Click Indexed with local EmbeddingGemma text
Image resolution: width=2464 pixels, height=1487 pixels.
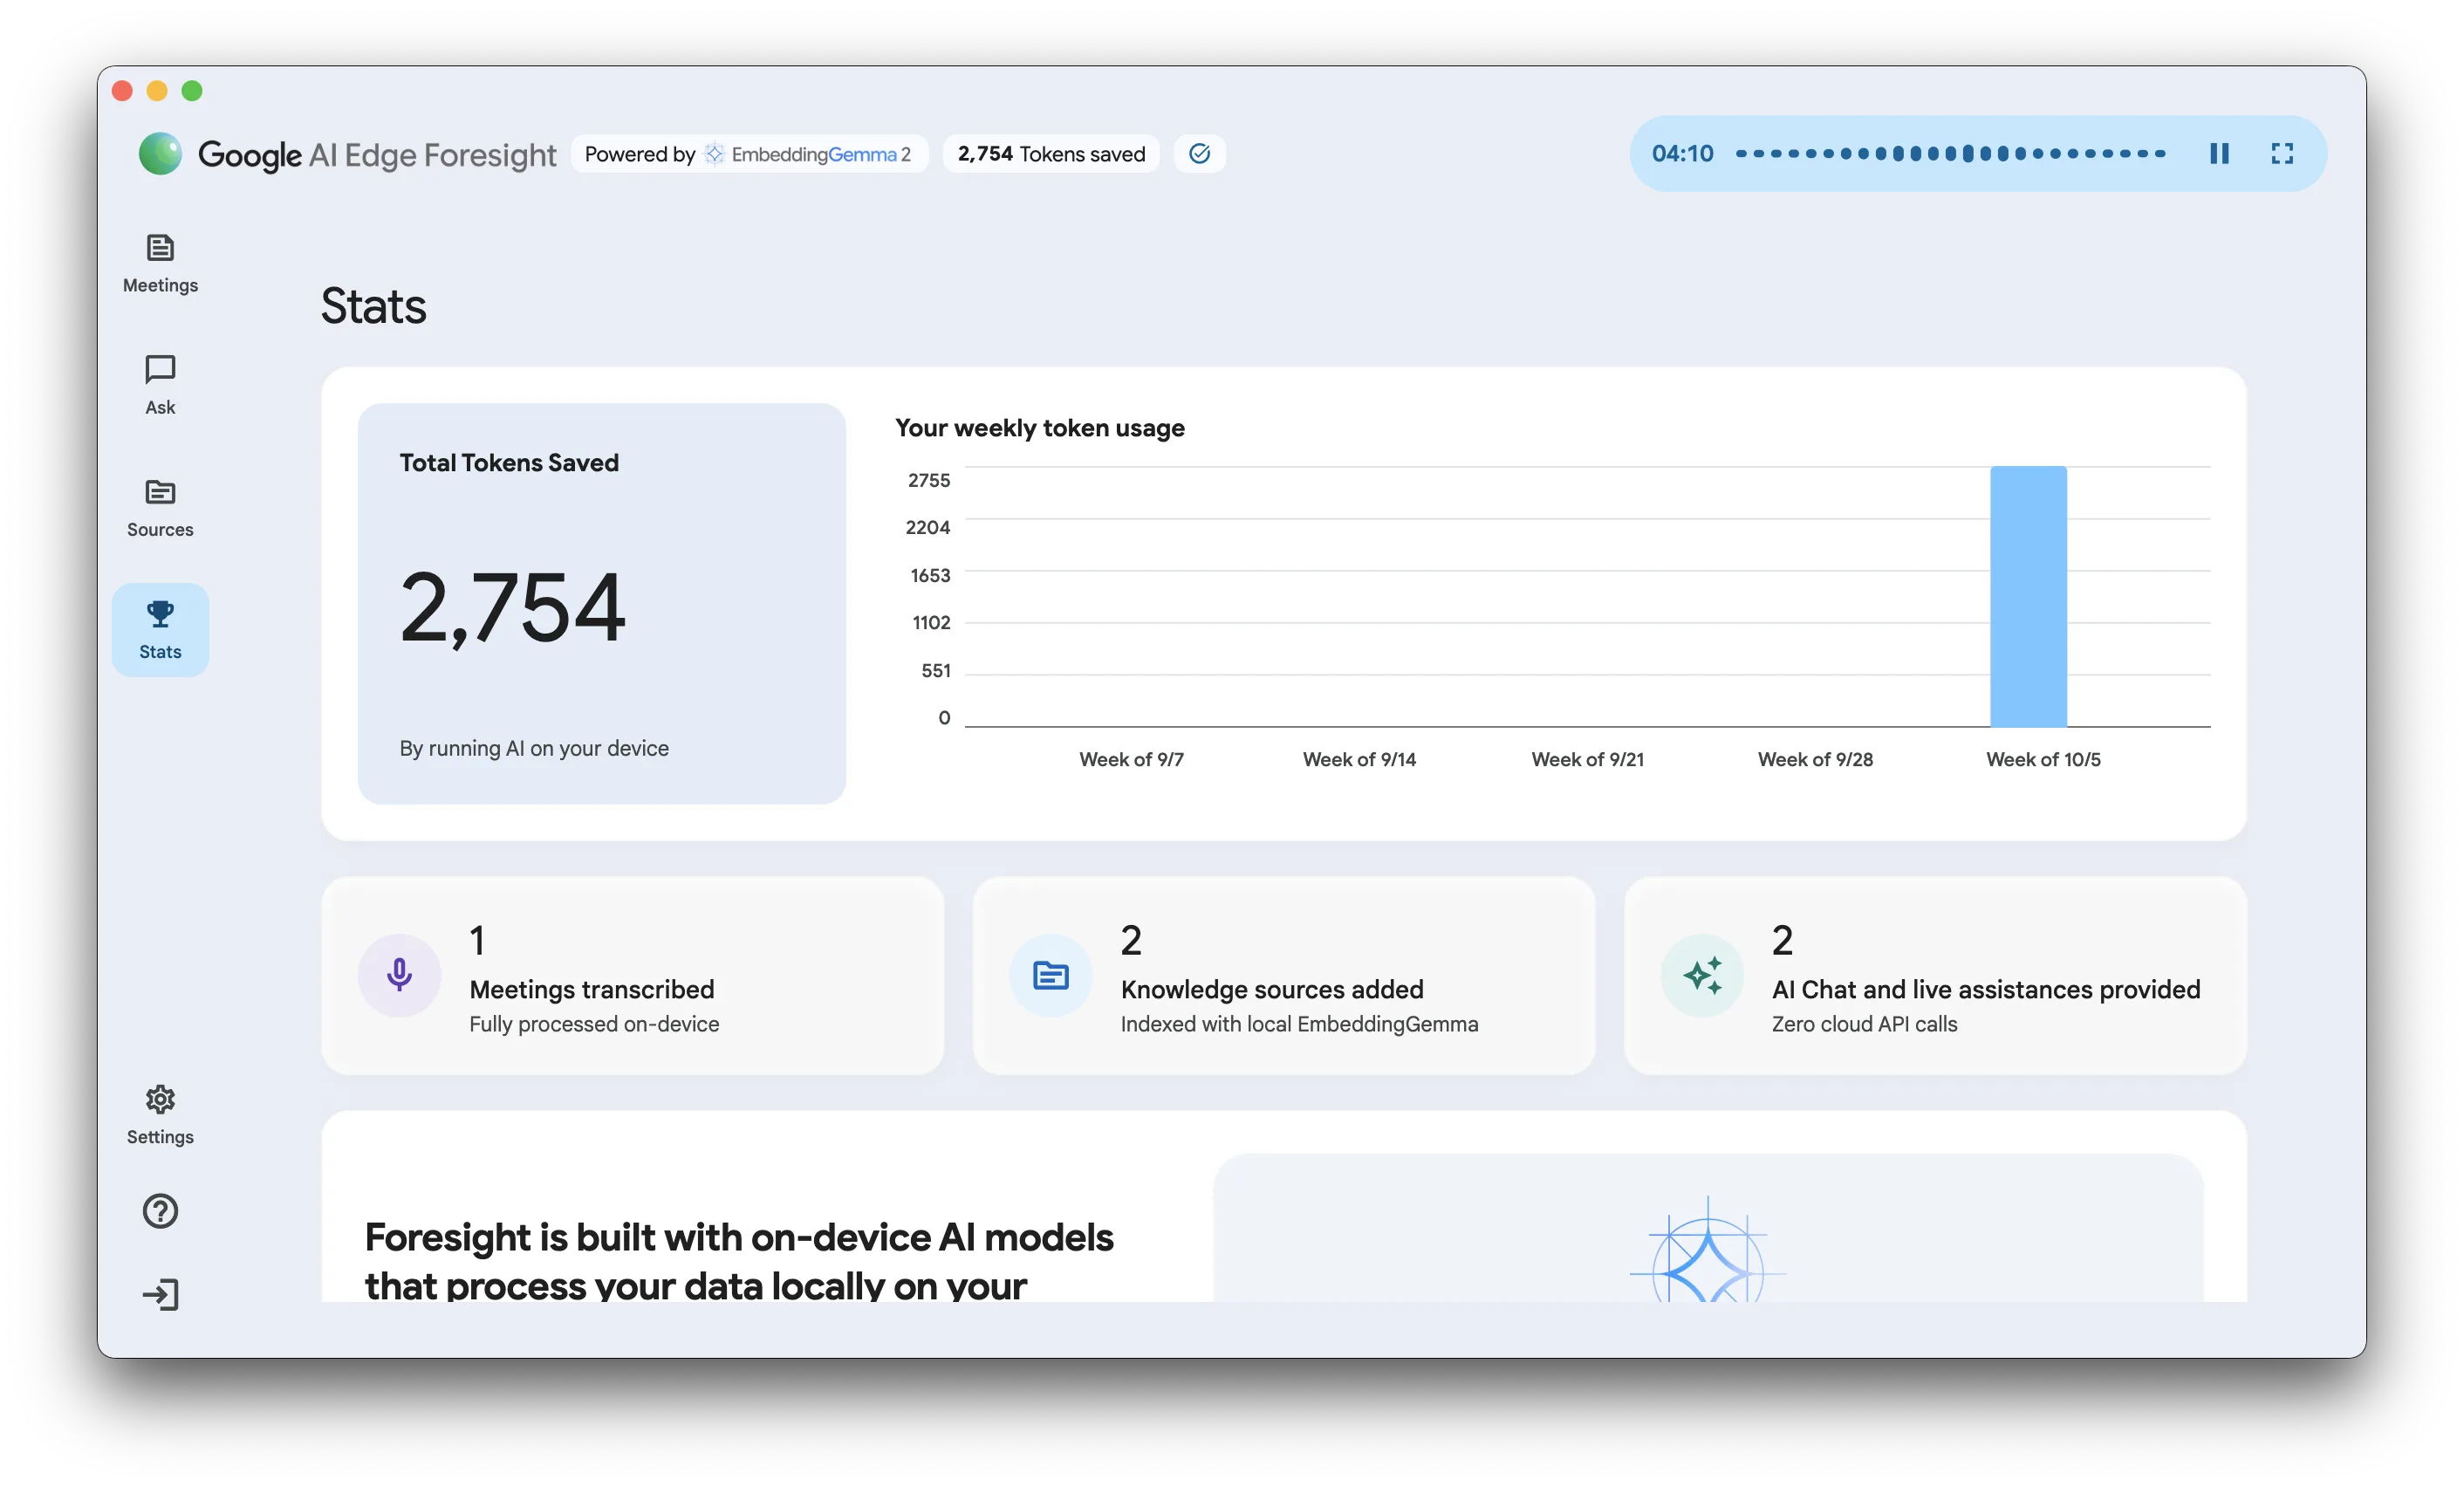(1299, 1024)
